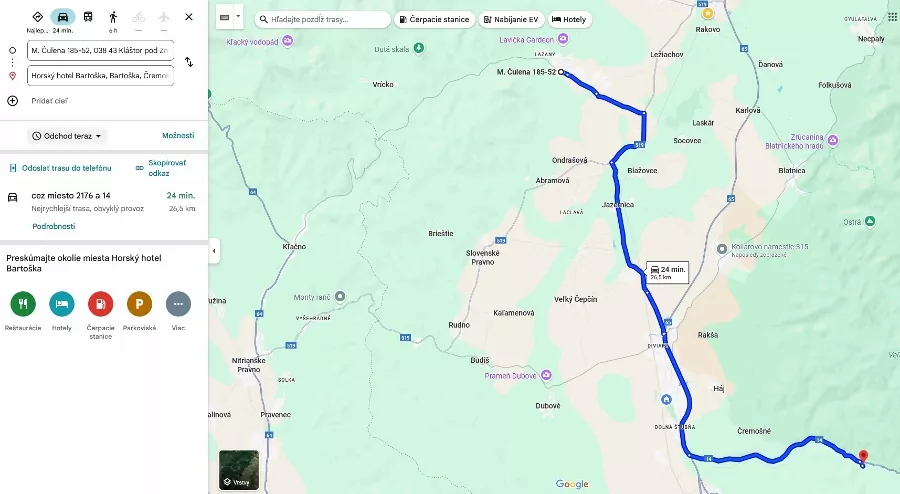The width and height of the screenshot is (900, 494).
Task: Select the driving travel mode icon
Action: 63,17
